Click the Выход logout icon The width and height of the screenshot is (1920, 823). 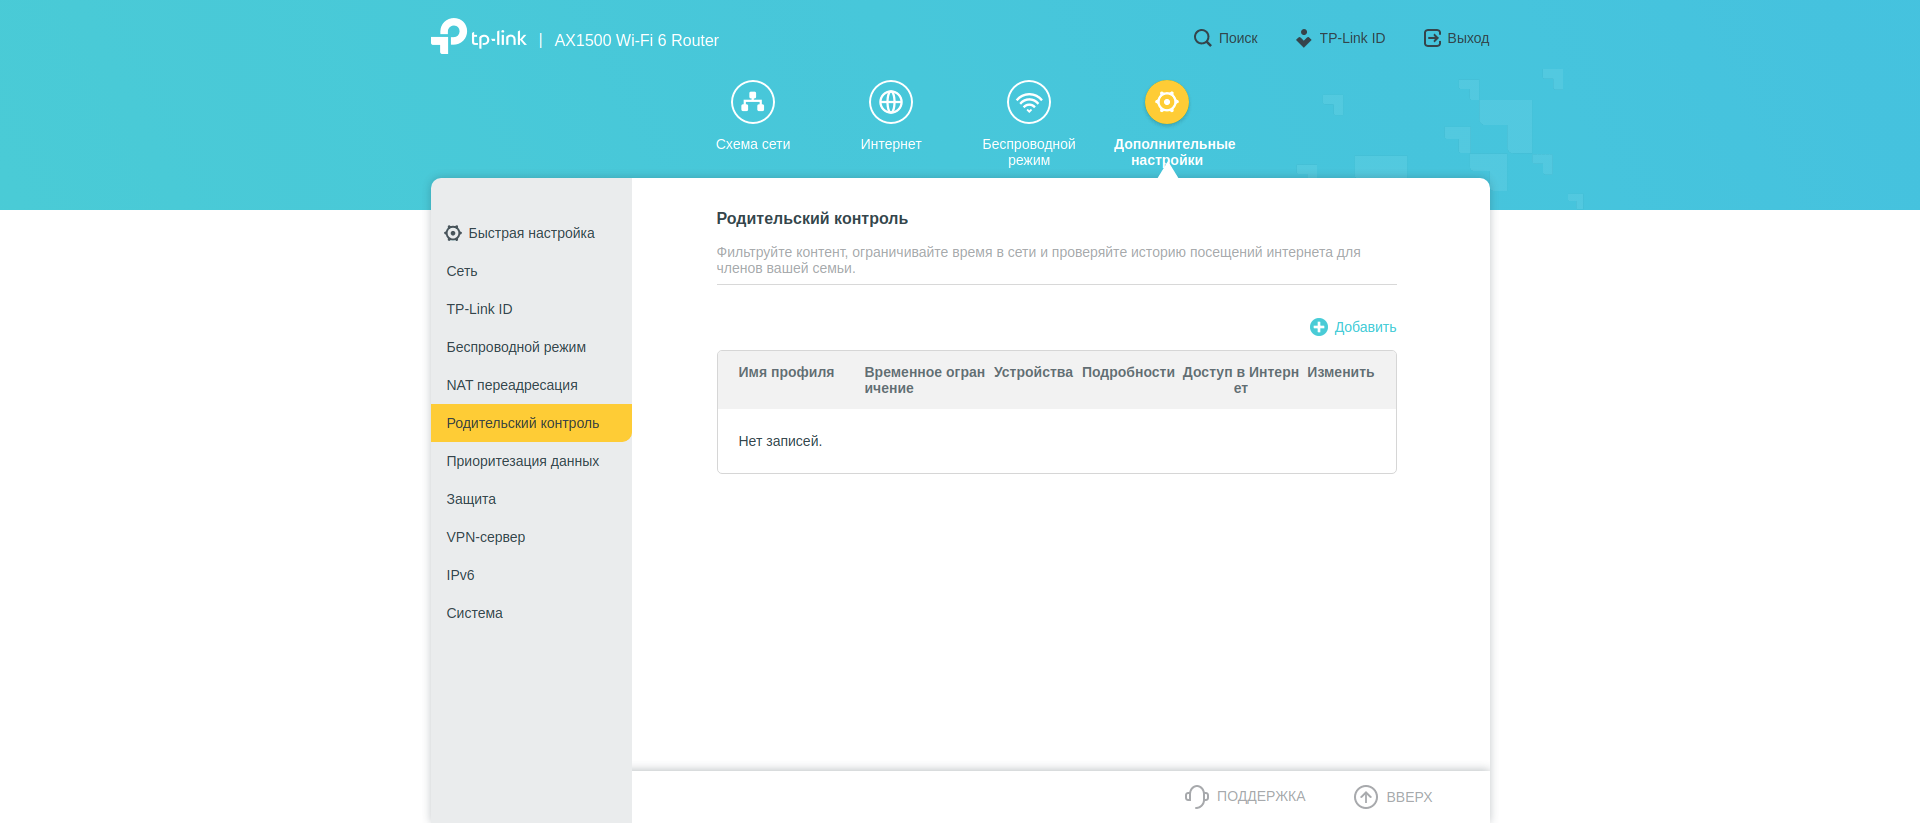pyautogui.click(x=1432, y=38)
